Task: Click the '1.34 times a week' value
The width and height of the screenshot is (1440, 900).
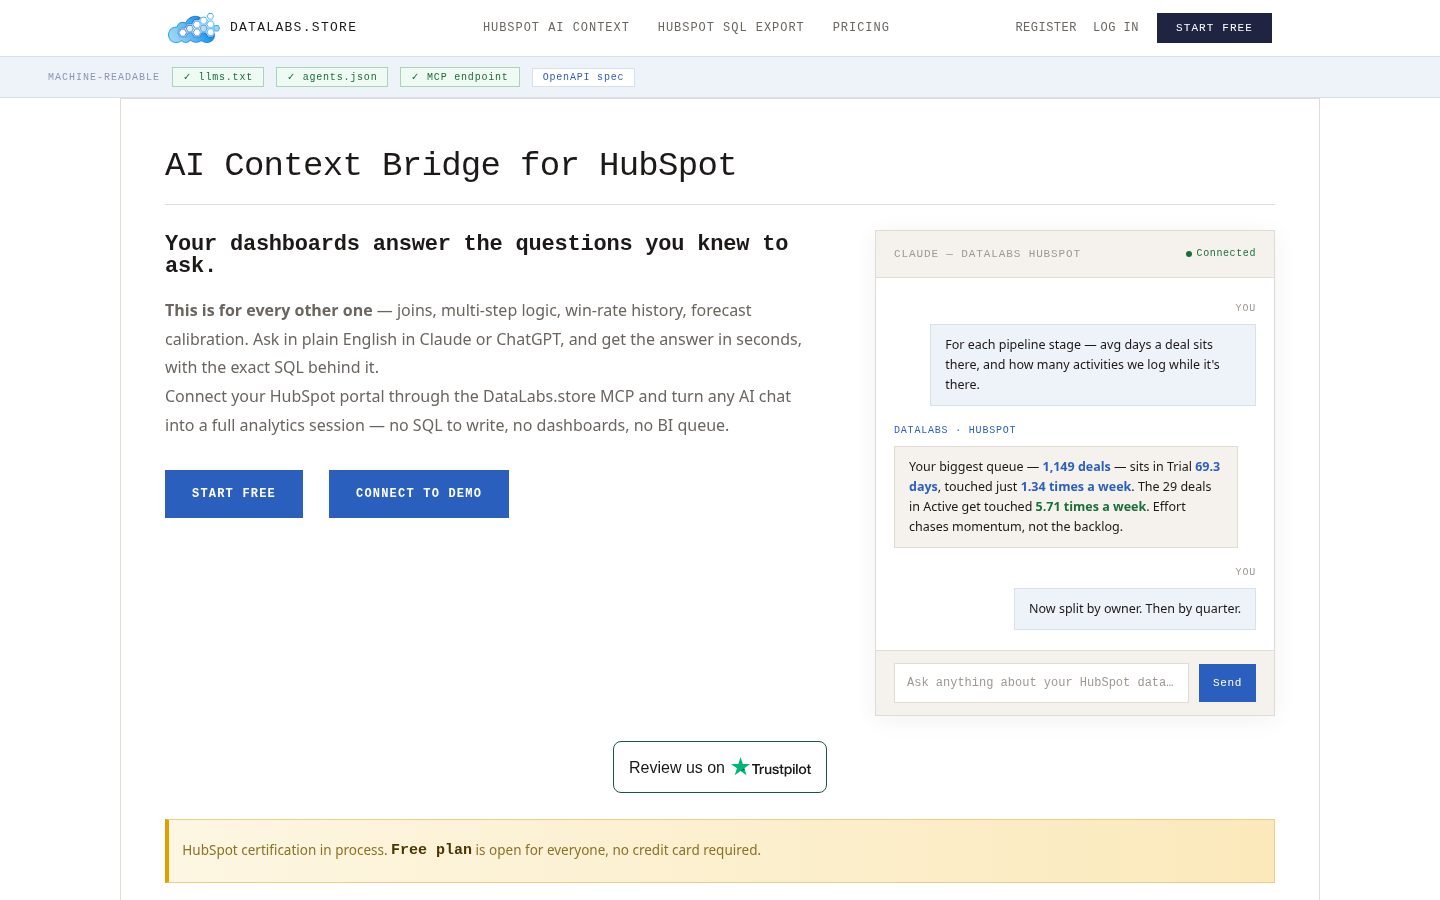Action: point(1076,487)
